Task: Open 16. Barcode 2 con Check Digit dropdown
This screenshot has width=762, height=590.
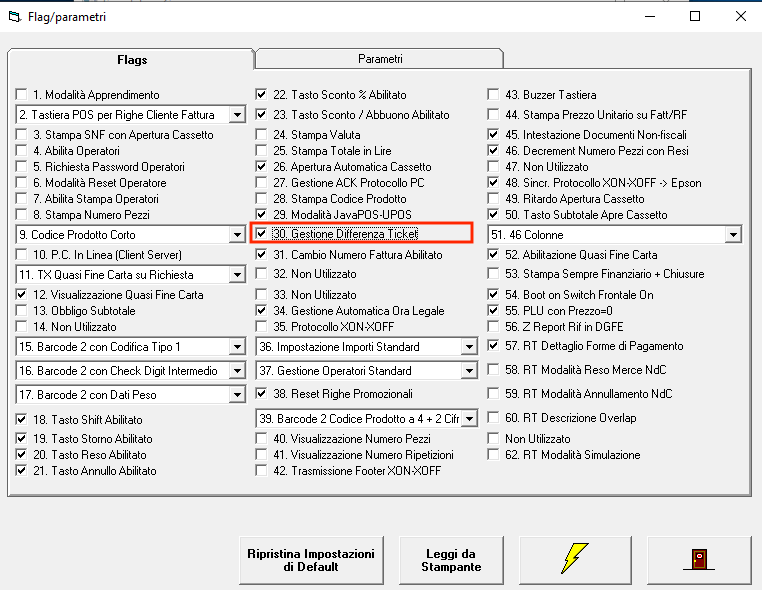Action: [237, 371]
